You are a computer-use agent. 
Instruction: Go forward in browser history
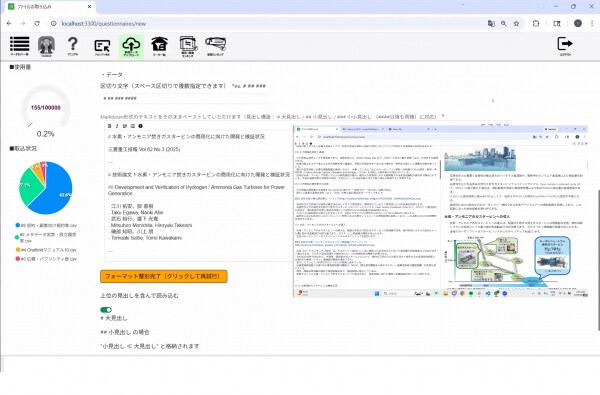click(x=23, y=23)
